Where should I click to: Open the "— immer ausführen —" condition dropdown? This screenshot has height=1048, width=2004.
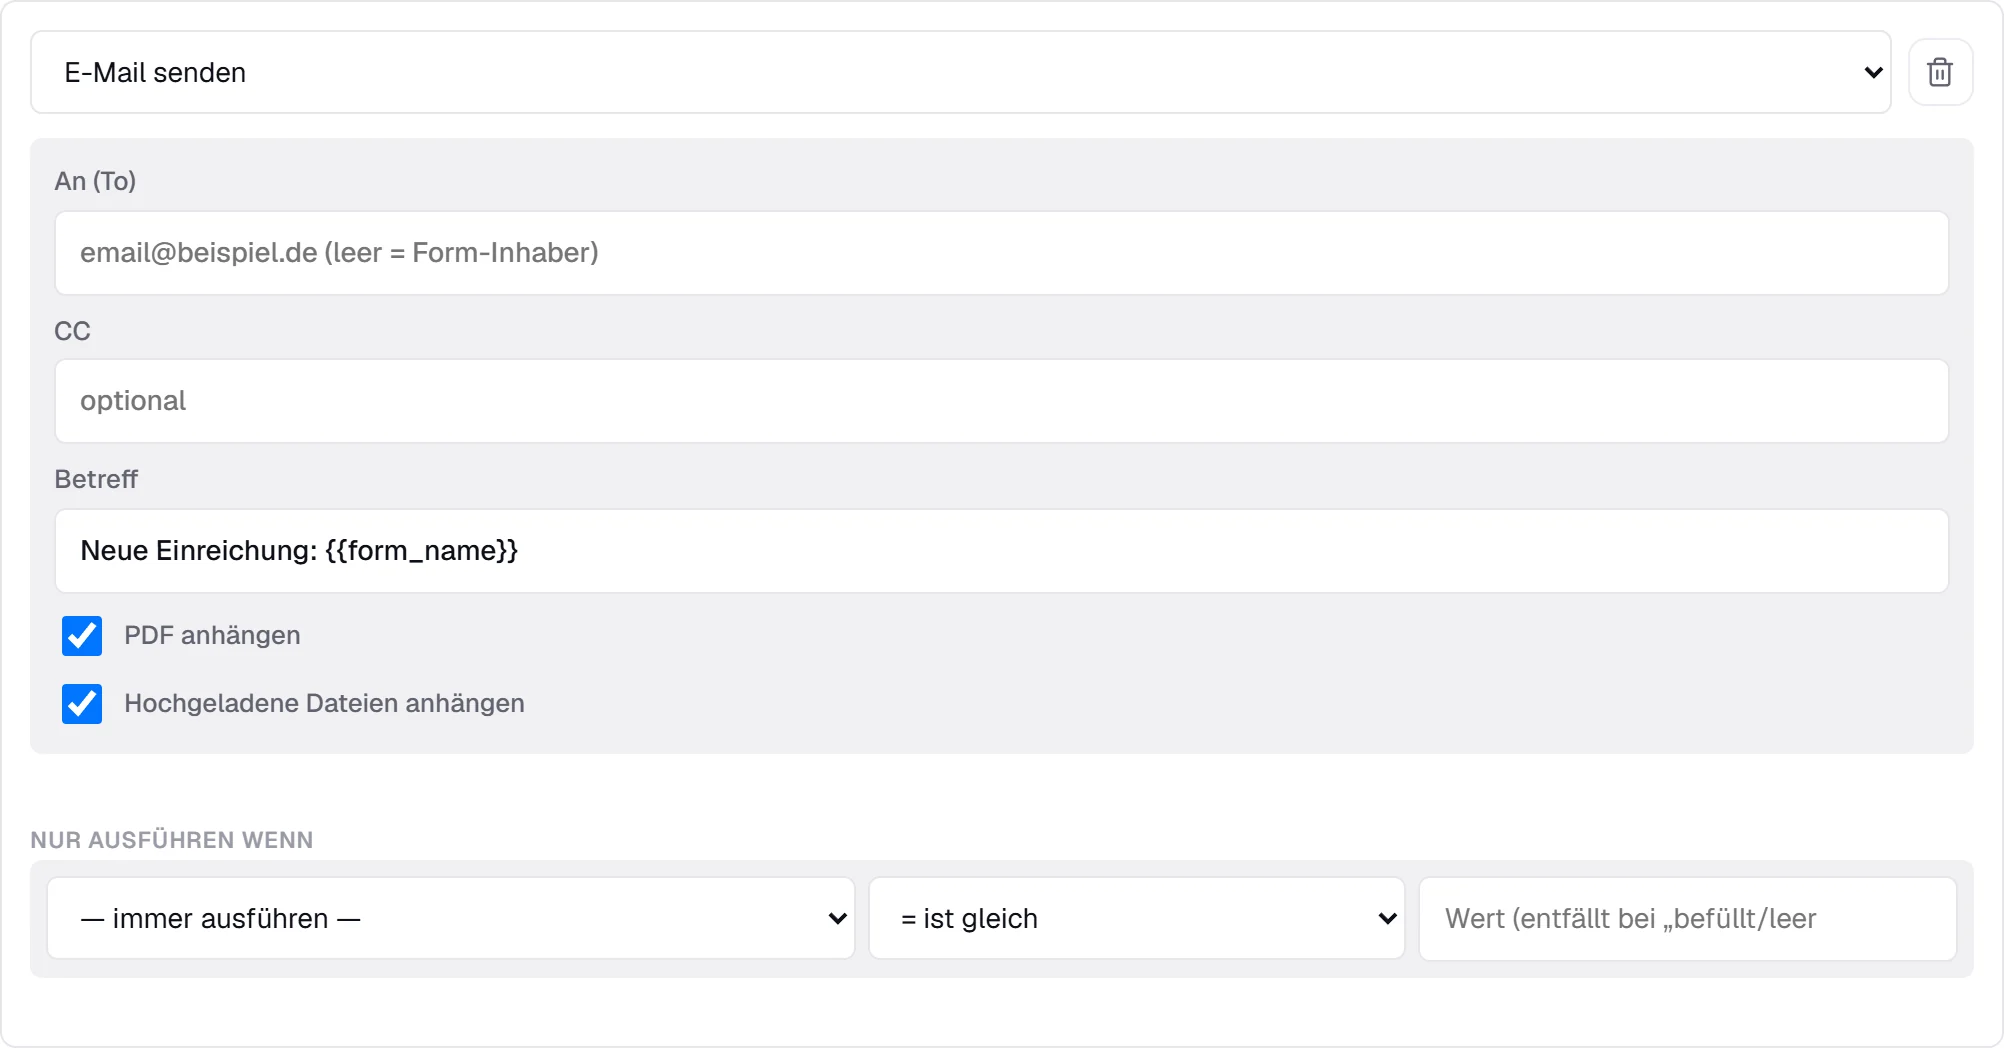click(451, 919)
